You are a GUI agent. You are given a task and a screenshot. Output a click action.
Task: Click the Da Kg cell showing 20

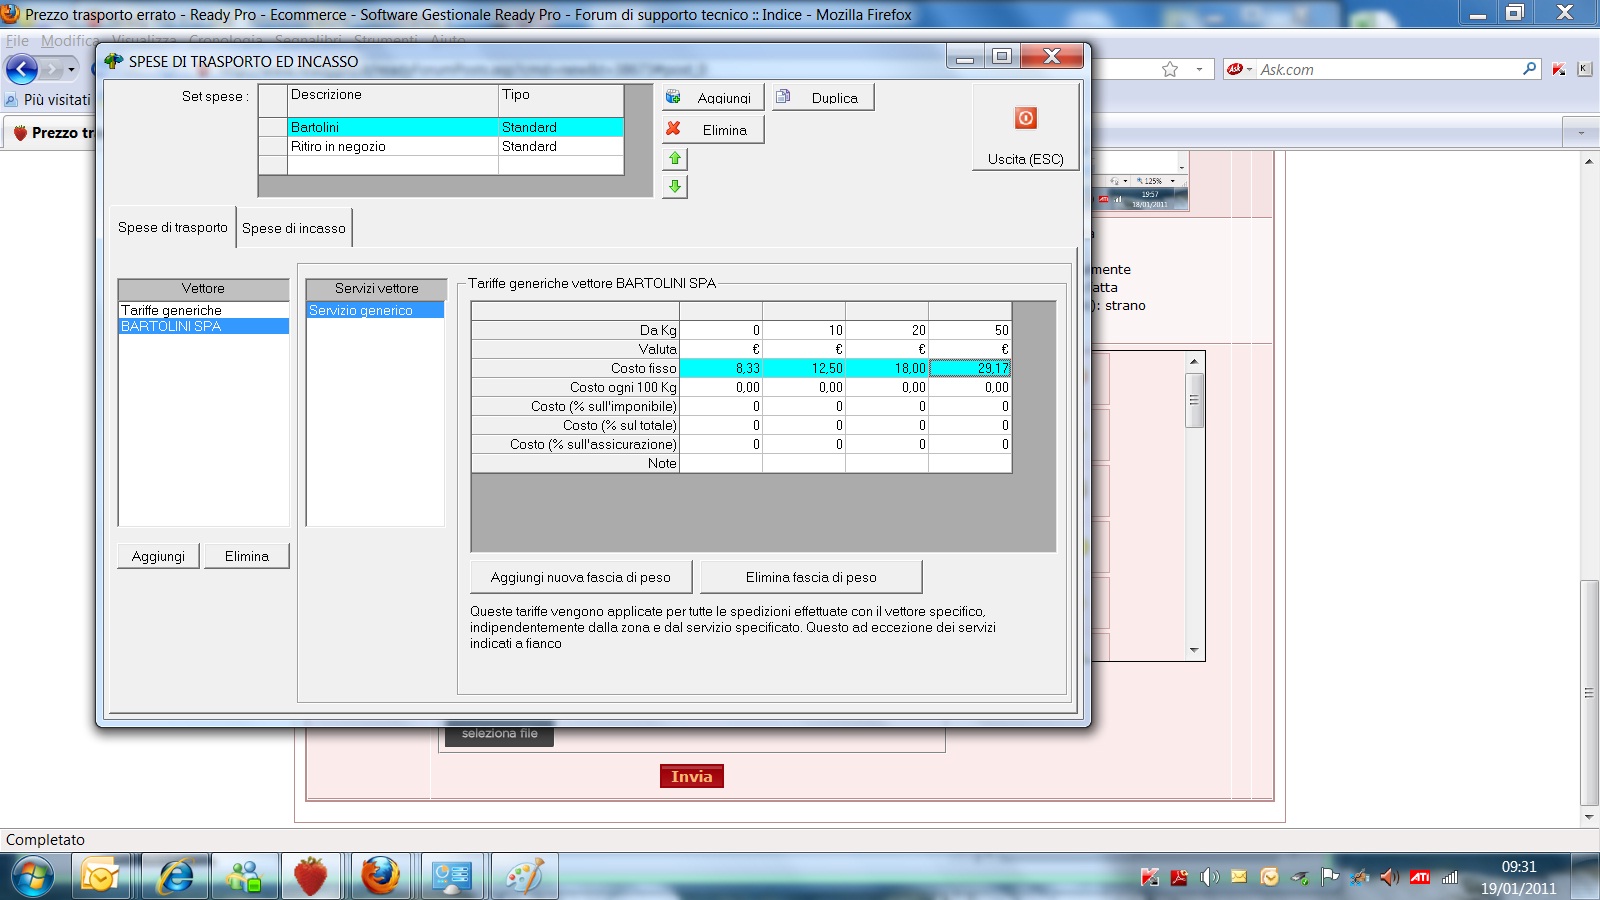(887, 330)
